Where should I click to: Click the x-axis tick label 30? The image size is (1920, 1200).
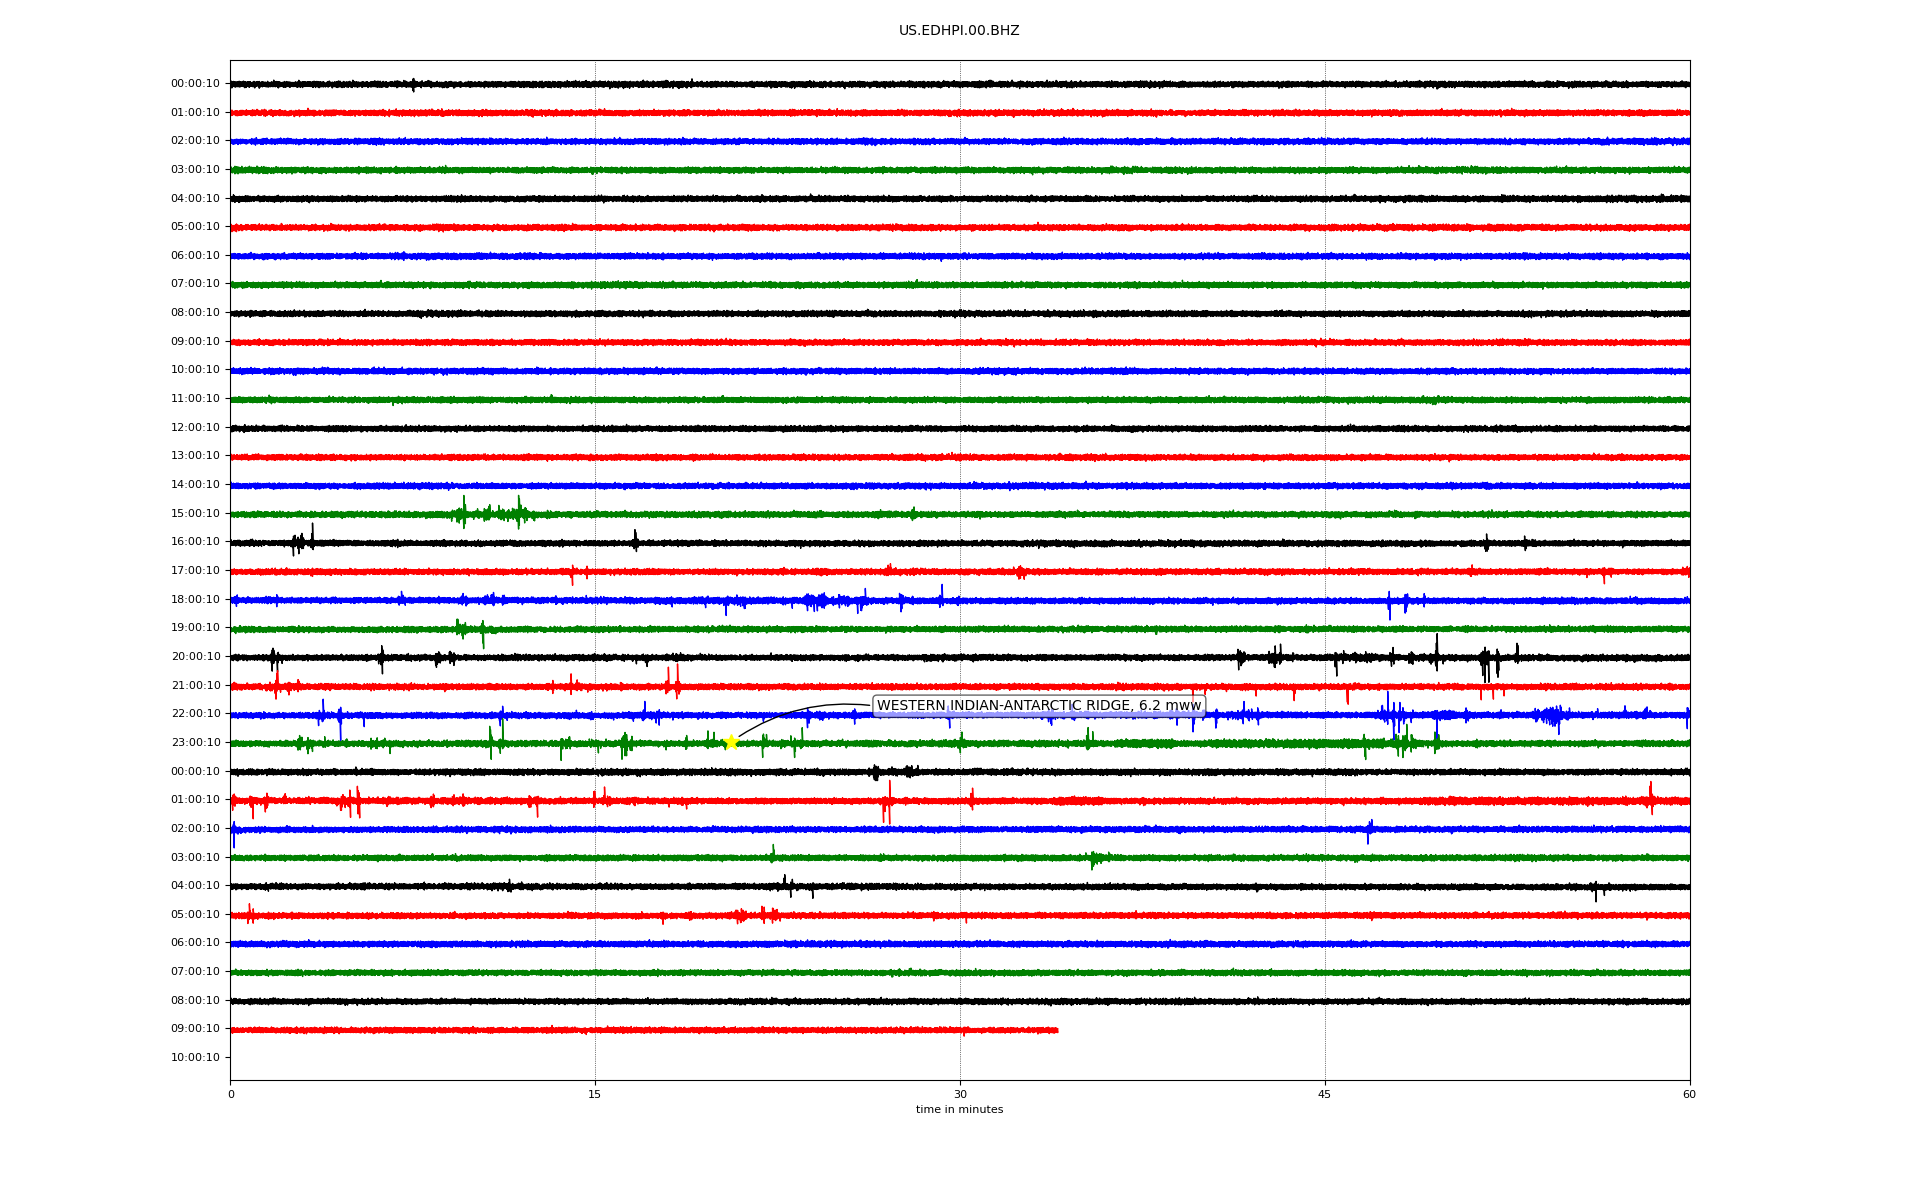[960, 1095]
